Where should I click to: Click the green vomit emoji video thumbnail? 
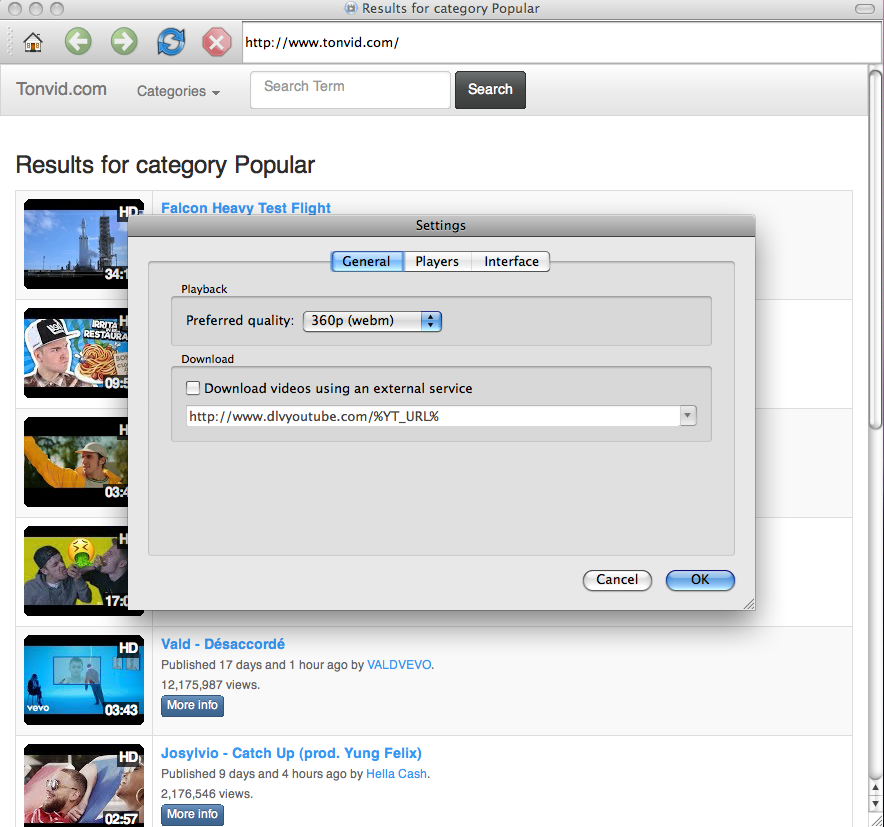(x=76, y=571)
